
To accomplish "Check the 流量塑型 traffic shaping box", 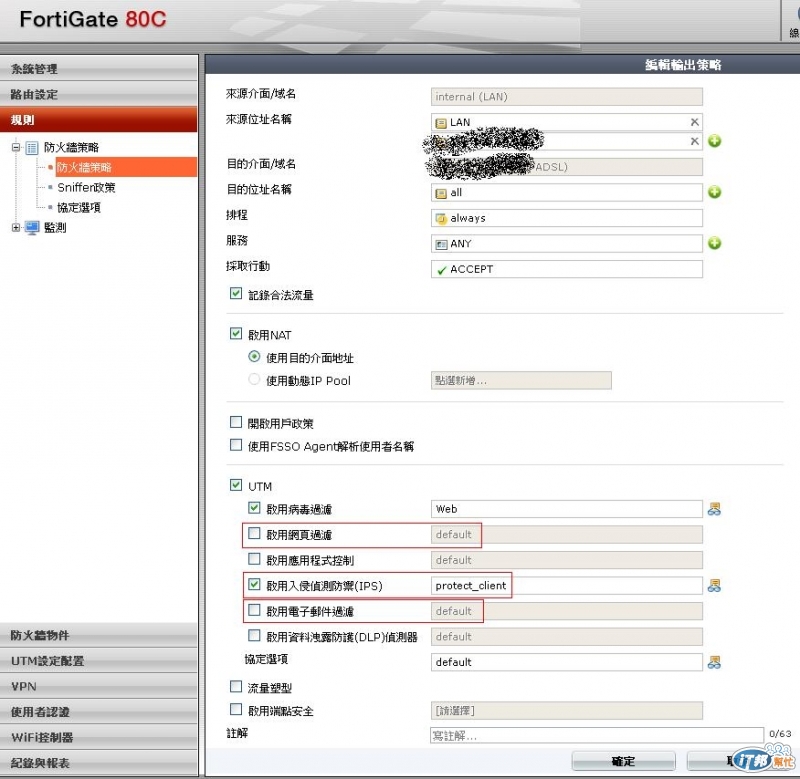I will [x=236, y=687].
